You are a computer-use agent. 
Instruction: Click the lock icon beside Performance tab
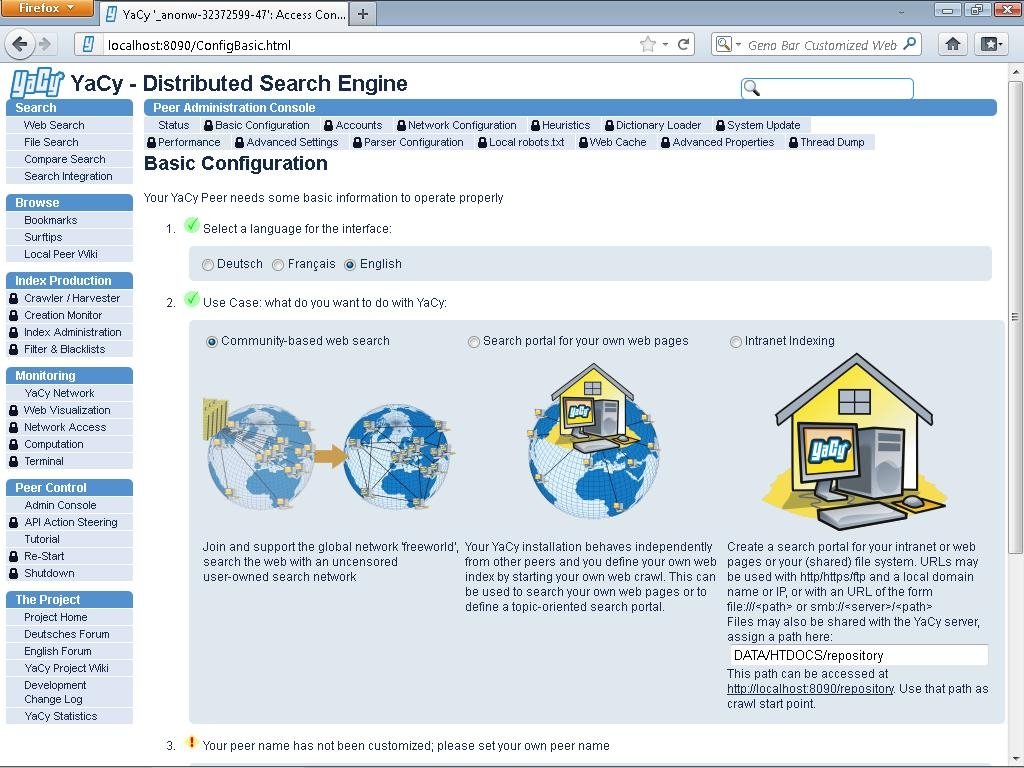tap(152, 142)
